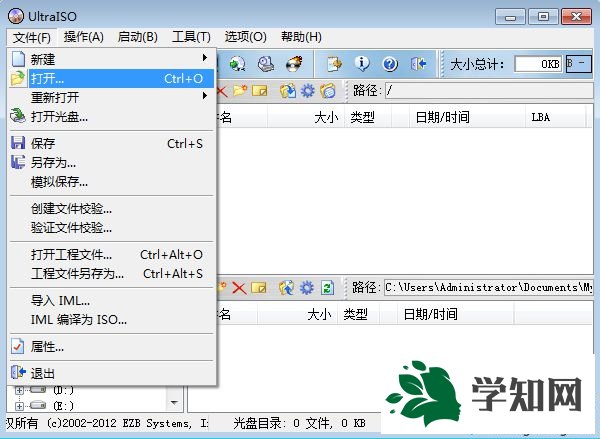Choose 属性... menu entry
The image size is (600, 439).
112,347
